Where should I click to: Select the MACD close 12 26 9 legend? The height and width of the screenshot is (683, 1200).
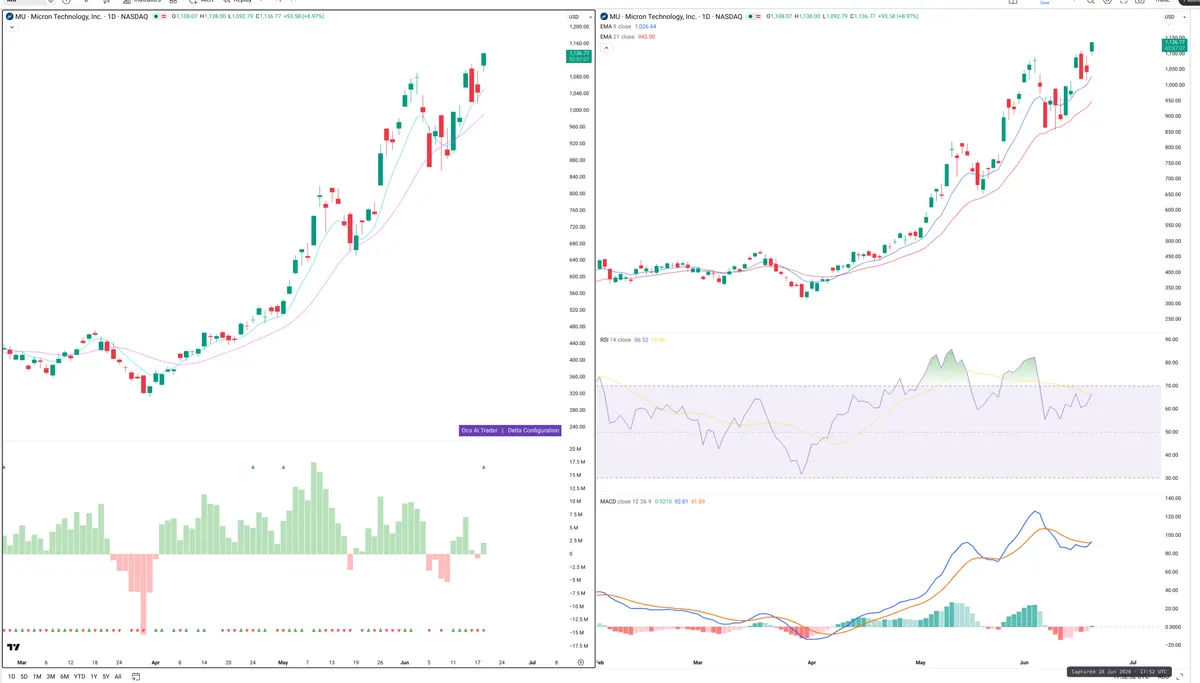pos(650,501)
